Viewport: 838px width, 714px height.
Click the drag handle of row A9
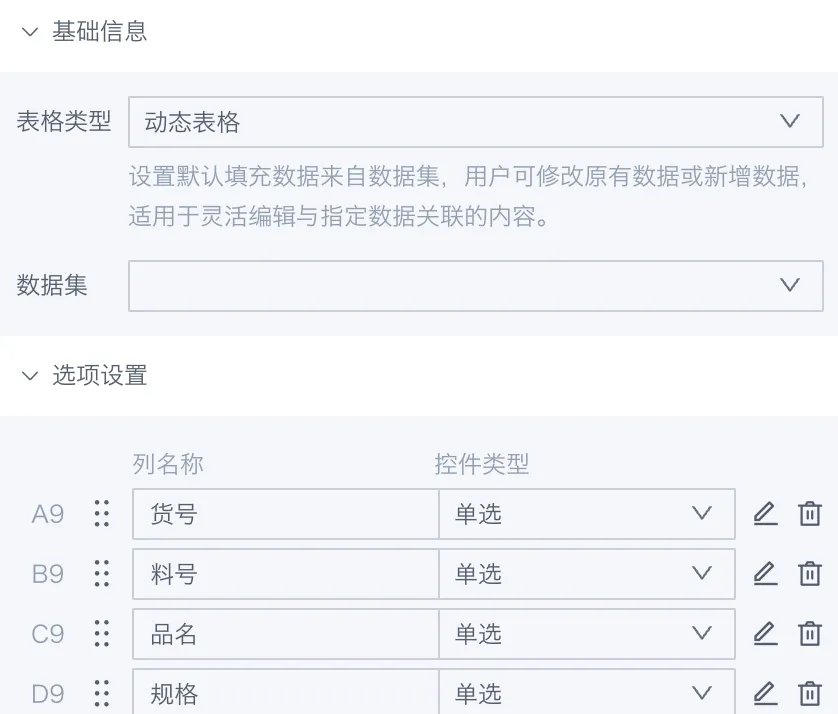tap(101, 514)
